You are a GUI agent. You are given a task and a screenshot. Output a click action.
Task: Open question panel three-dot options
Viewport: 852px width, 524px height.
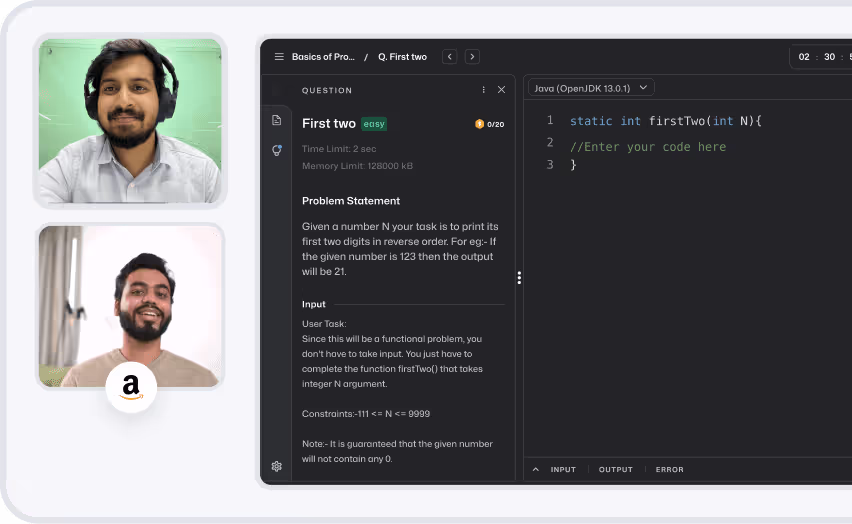[484, 90]
